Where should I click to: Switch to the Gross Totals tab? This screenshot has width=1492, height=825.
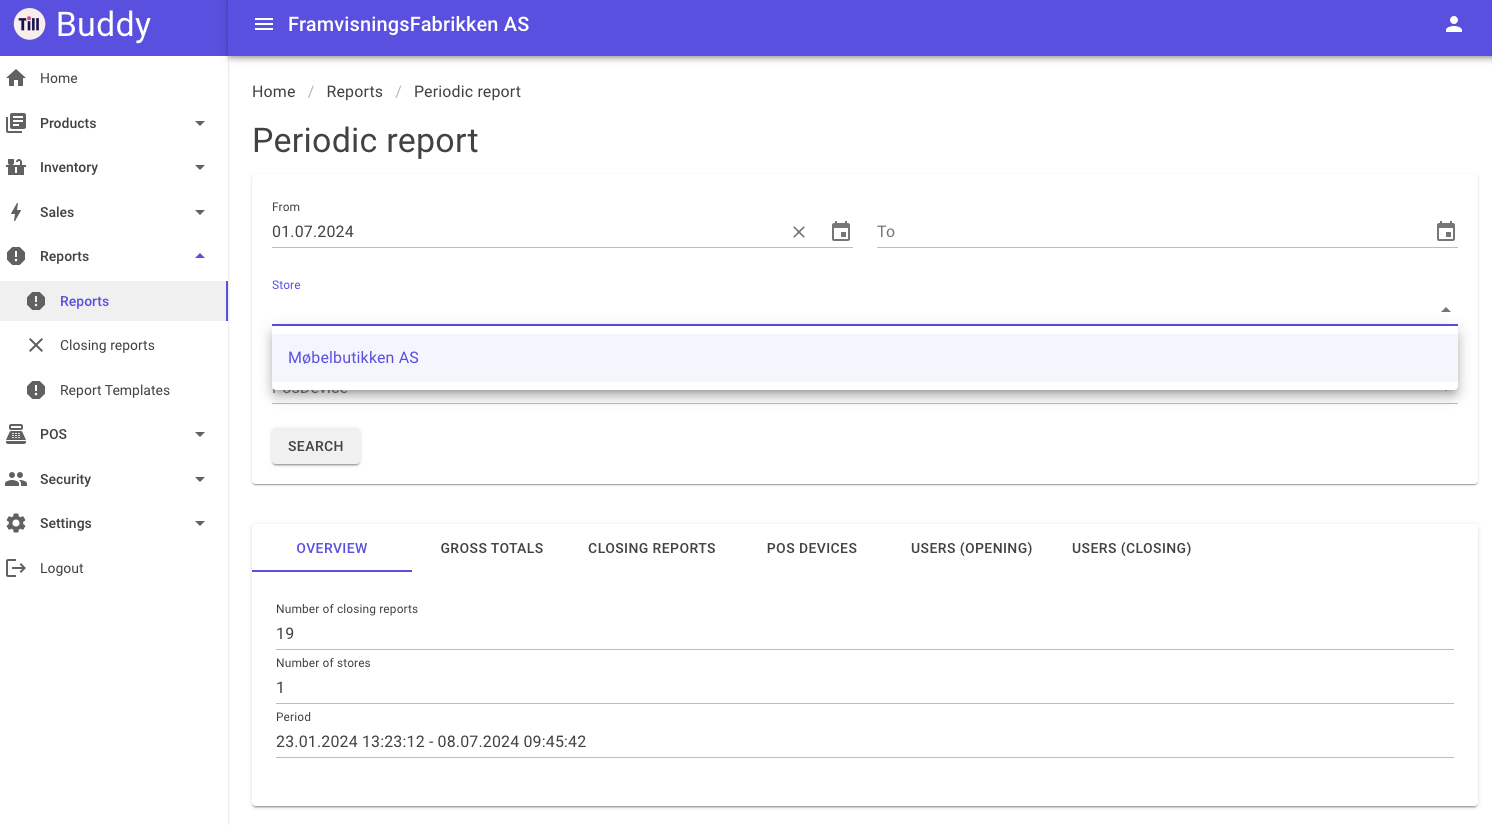pos(492,548)
